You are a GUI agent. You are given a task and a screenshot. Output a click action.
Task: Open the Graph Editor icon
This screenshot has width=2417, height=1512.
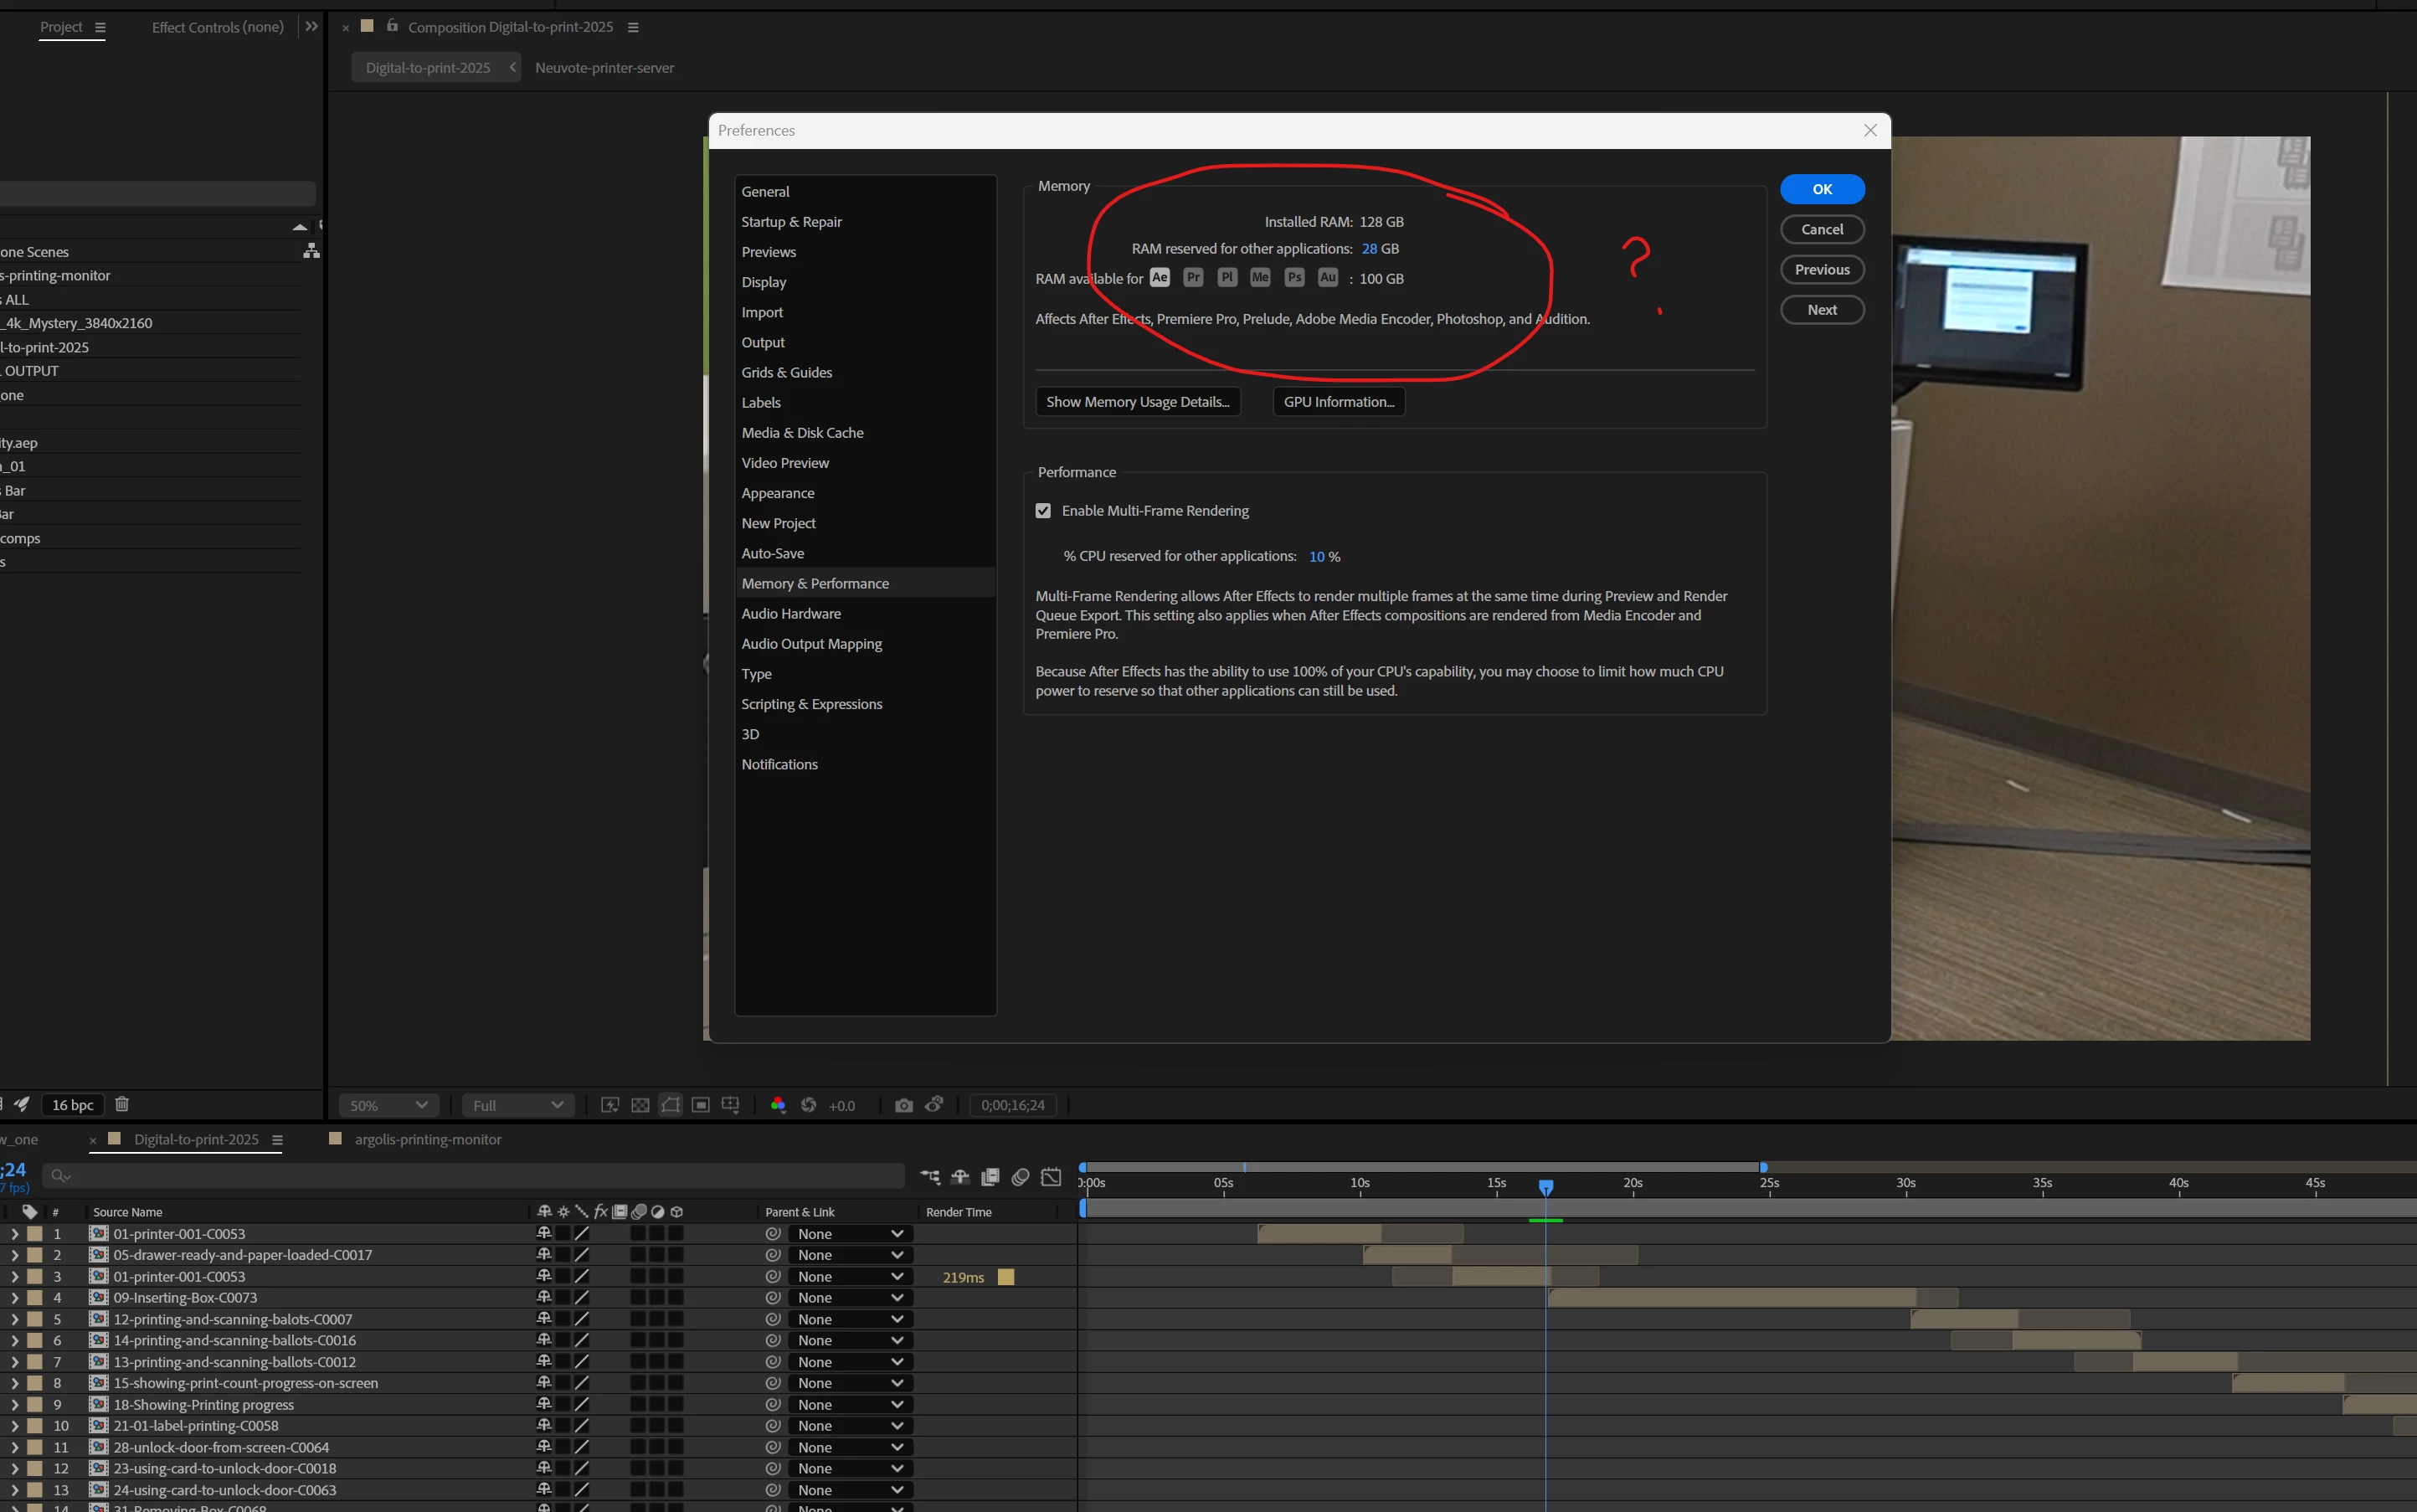pos(1051,1177)
